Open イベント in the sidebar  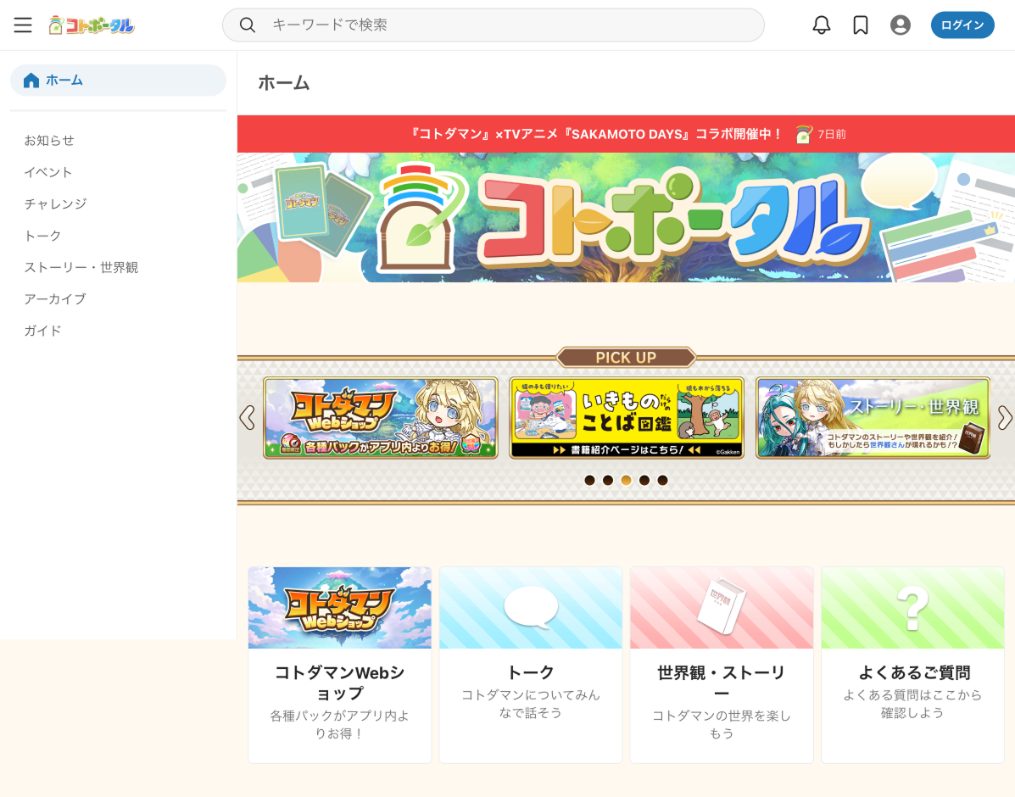pos(48,172)
